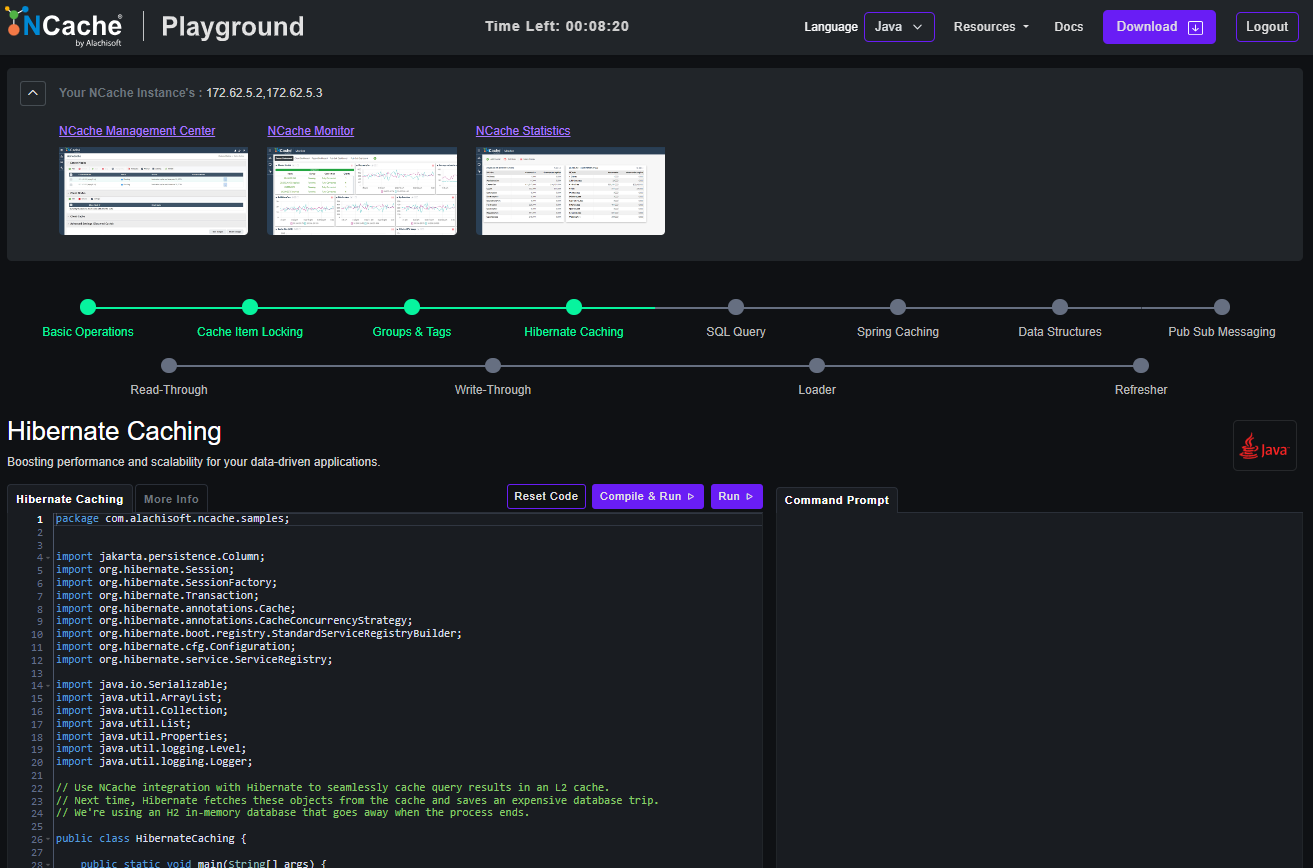The width and height of the screenshot is (1313, 868).
Task: Select the Spring Caching step
Action: tap(898, 307)
